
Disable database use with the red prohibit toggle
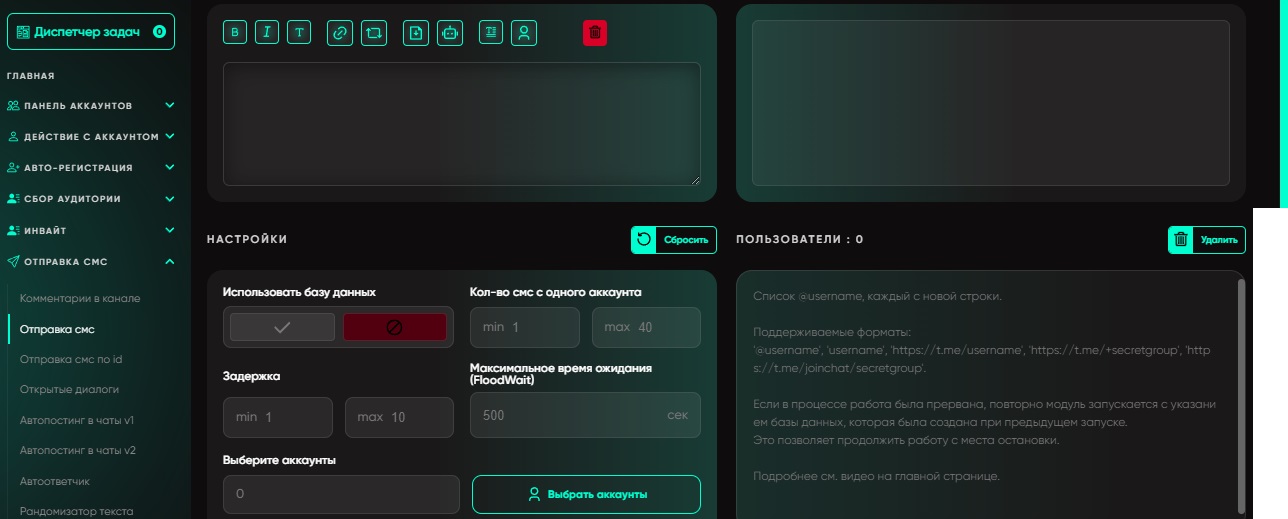coord(395,327)
